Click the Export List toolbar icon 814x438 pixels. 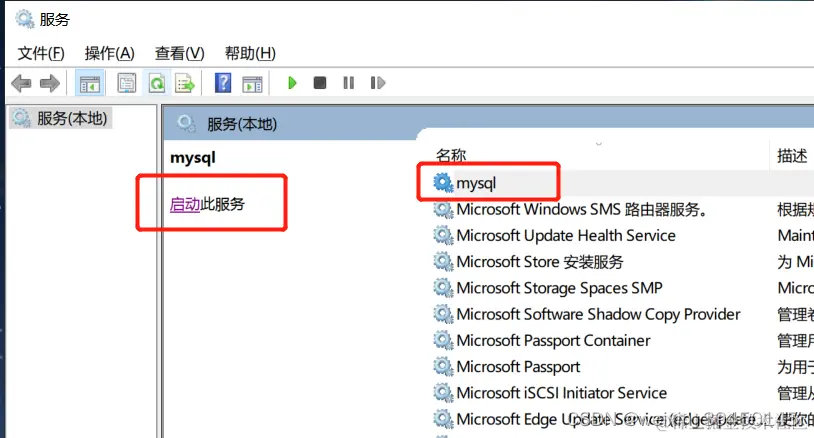coord(185,83)
